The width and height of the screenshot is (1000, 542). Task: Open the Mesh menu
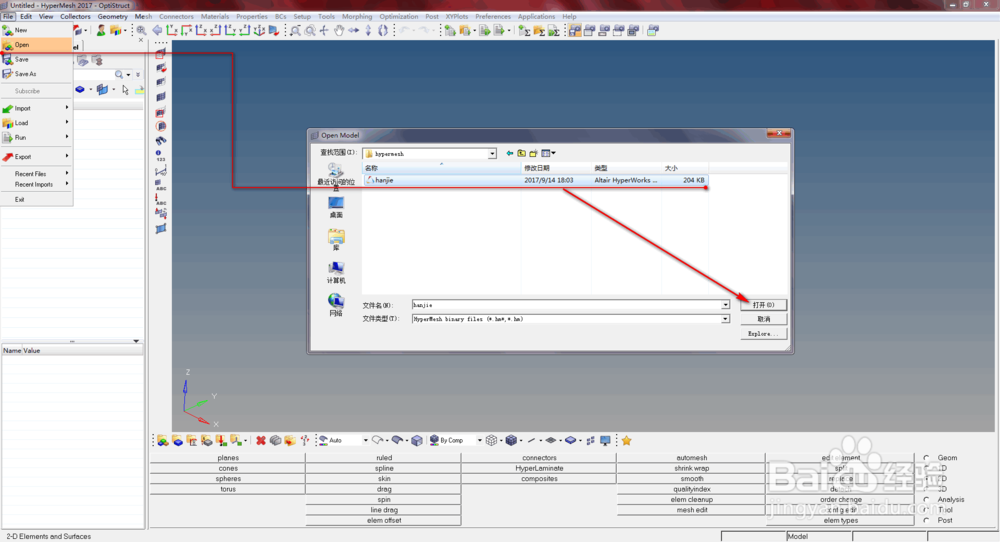143,17
